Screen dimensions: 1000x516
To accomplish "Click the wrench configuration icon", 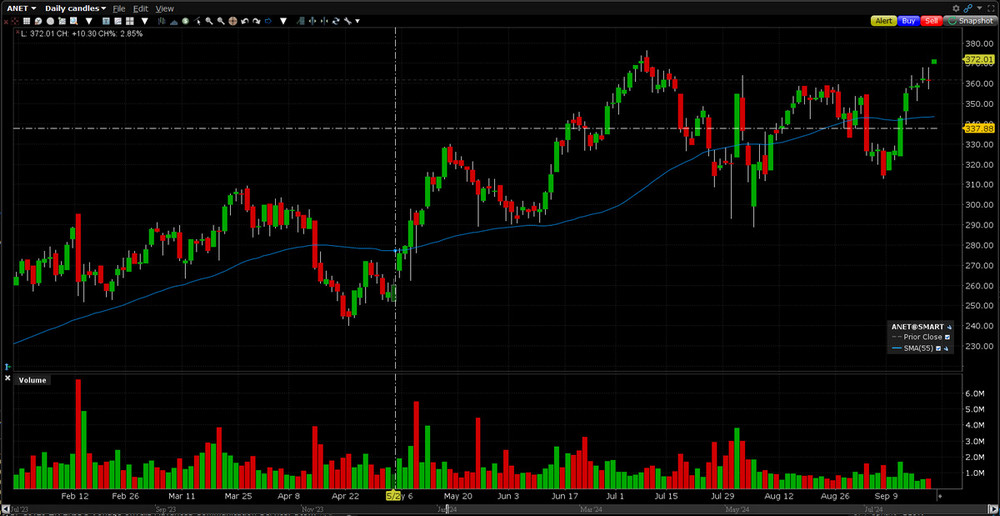I will tap(349, 20).
